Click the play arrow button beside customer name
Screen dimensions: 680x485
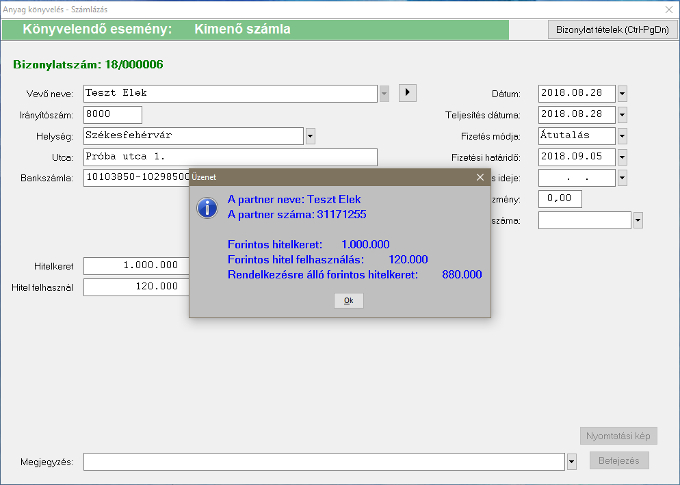click(407, 93)
